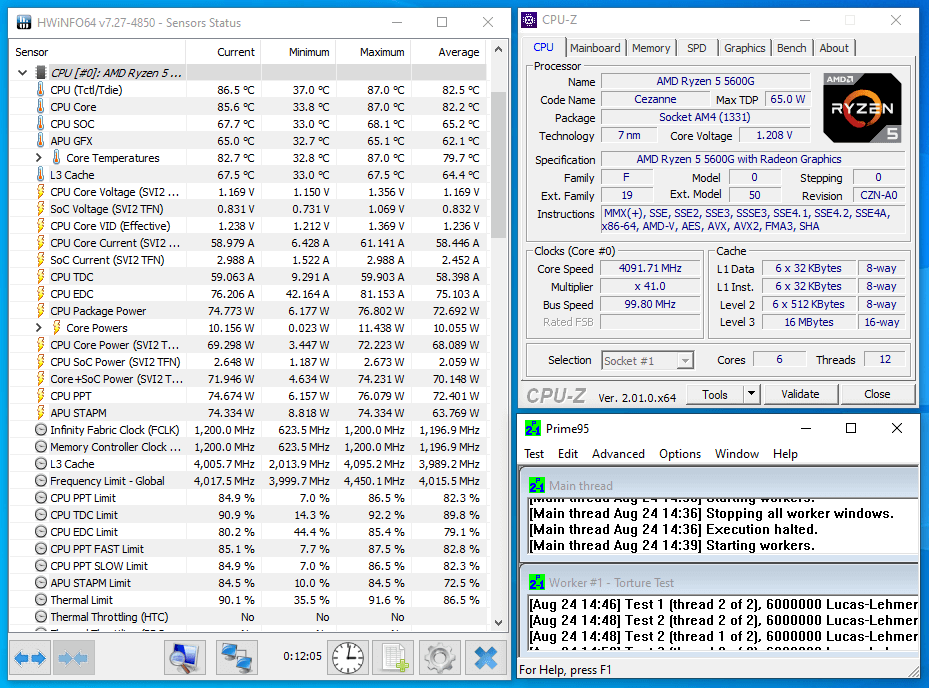Open the Window menu in Prime95
The height and width of the screenshot is (688, 929).
point(736,454)
